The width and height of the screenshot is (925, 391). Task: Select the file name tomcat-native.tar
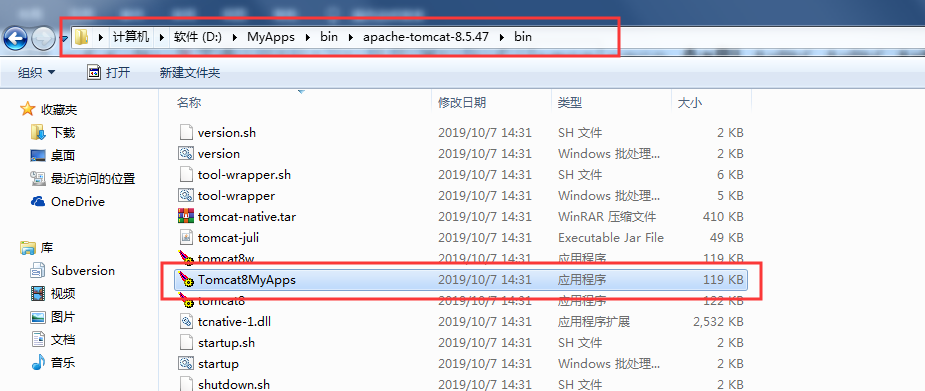247,217
